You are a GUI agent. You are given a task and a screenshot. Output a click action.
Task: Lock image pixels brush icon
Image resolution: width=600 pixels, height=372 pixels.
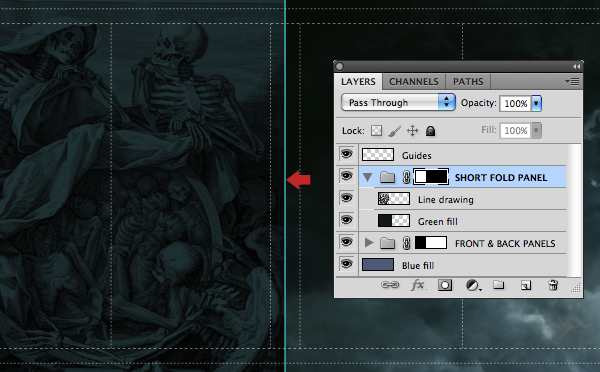point(395,131)
